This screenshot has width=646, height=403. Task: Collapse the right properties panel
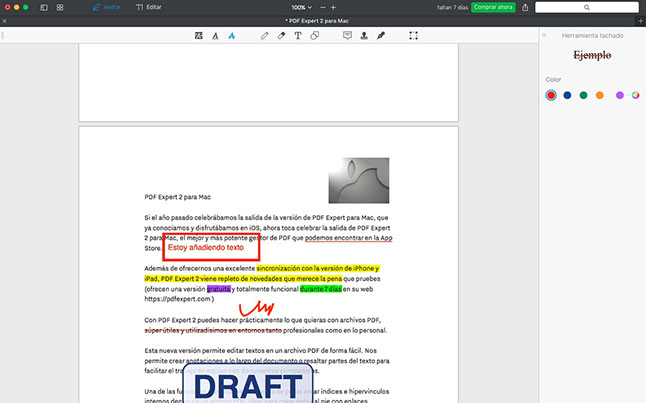pyautogui.click(x=544, y=35)
